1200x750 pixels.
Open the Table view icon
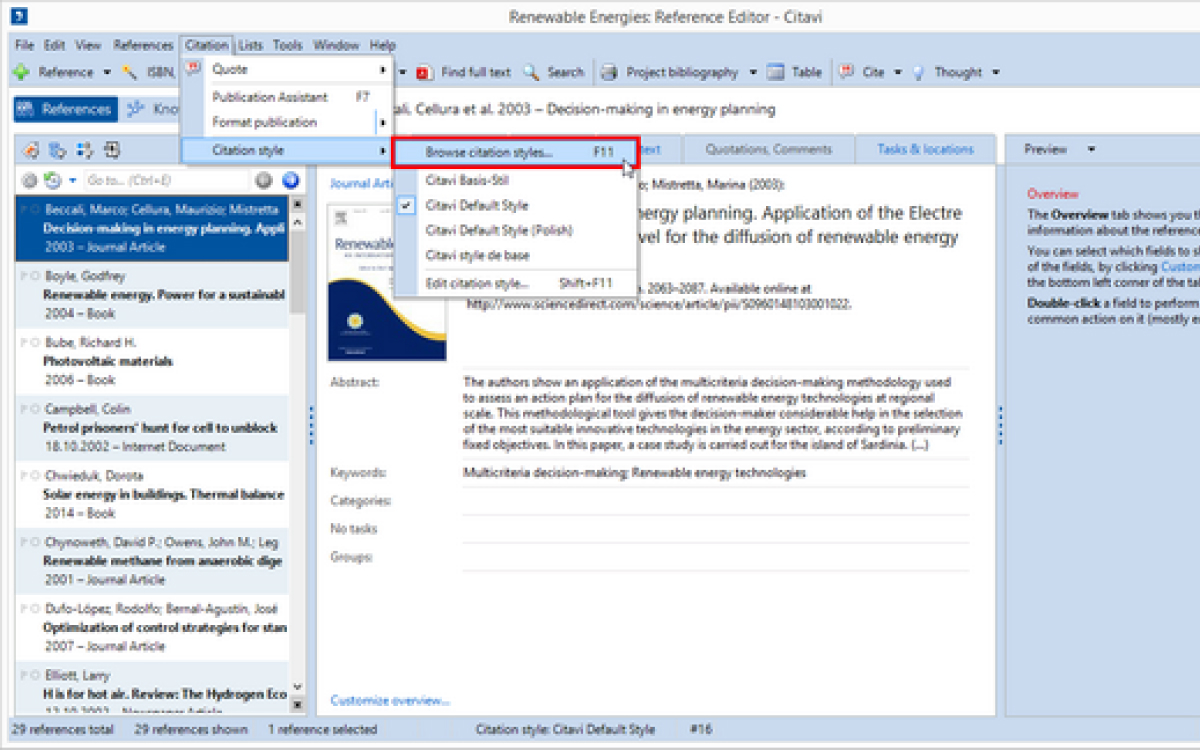coord(775,72)
